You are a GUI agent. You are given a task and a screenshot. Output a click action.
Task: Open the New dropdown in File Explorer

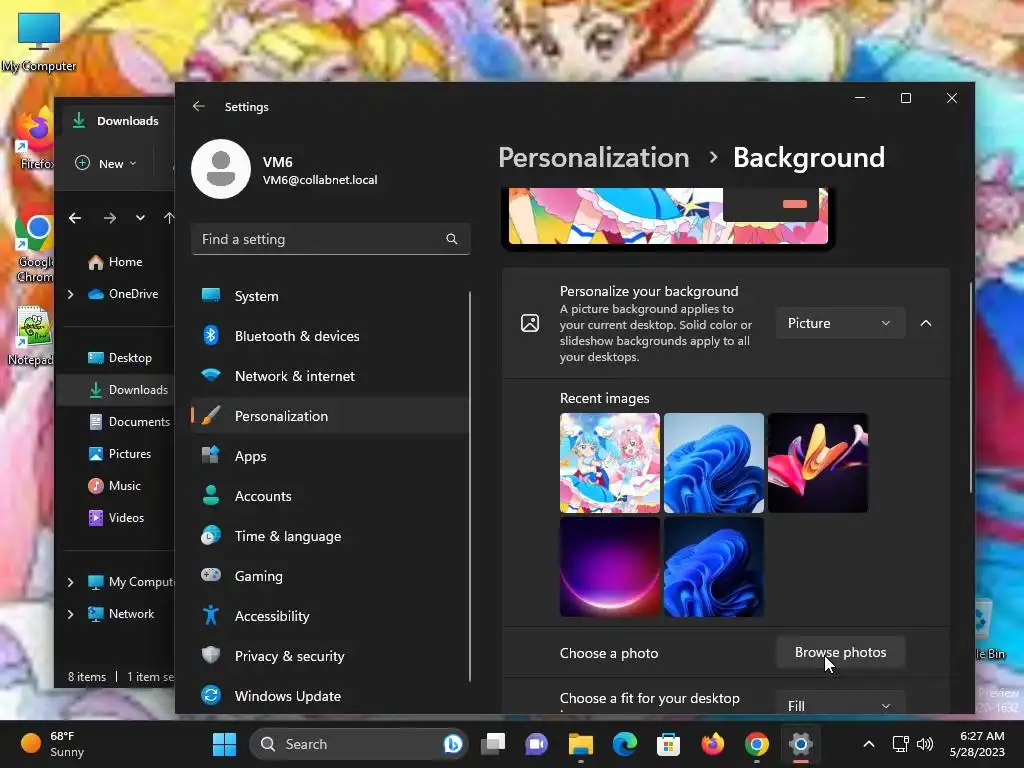106,163
